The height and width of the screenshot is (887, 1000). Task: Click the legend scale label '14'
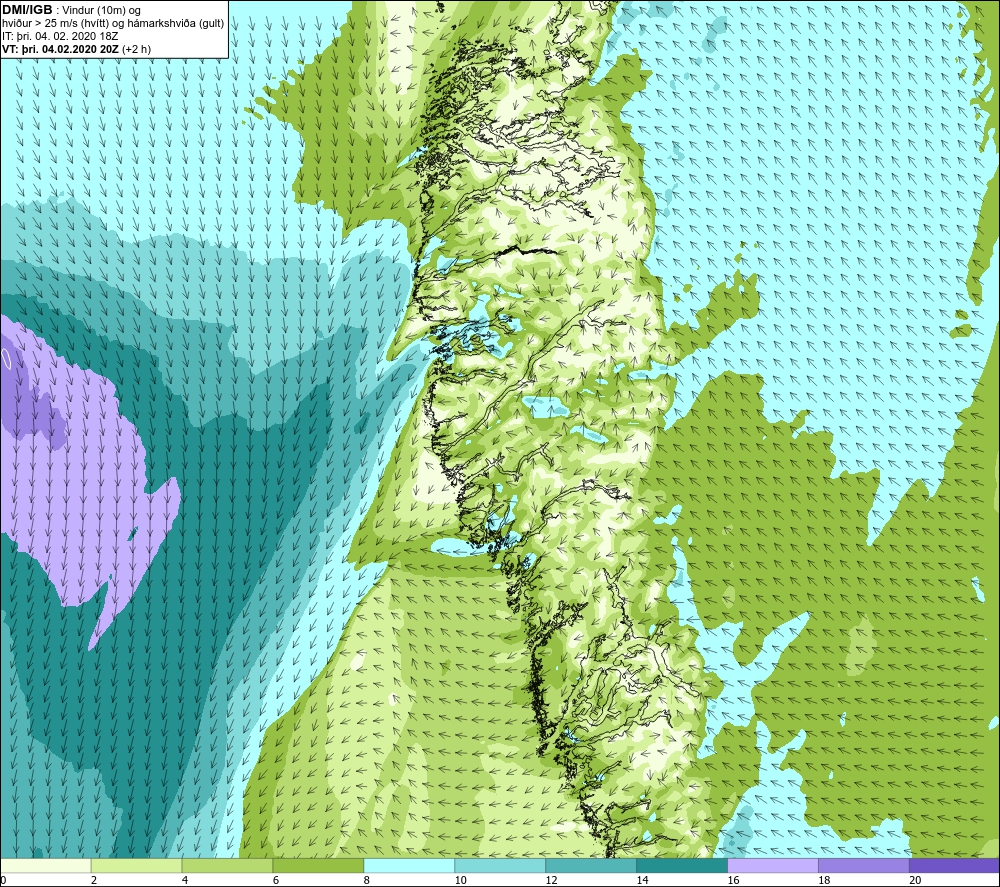pyautogui.click(x=642, y=880)
